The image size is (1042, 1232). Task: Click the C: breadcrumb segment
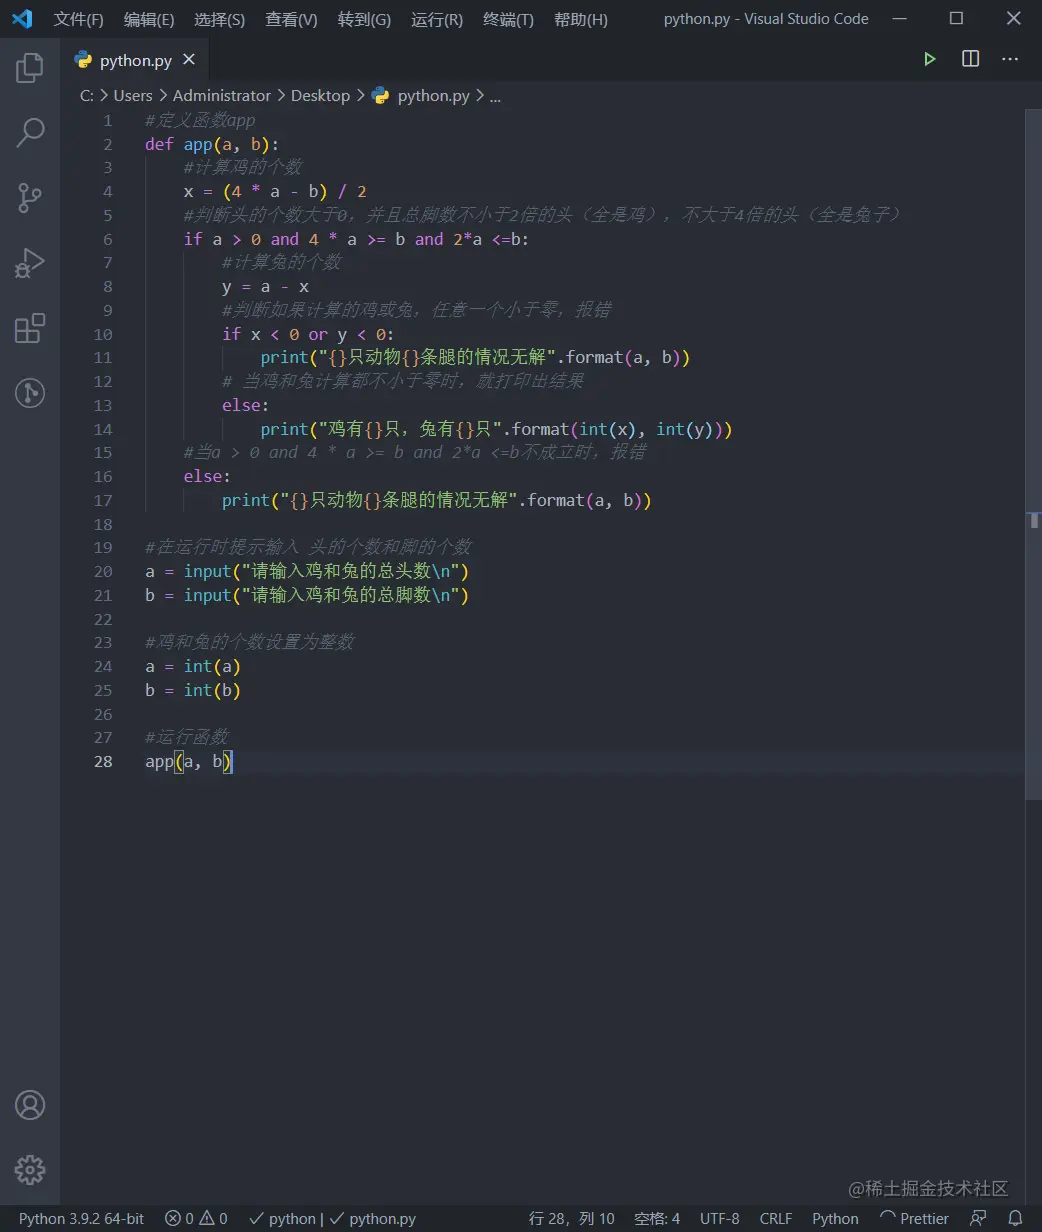[x=87, y=96]
